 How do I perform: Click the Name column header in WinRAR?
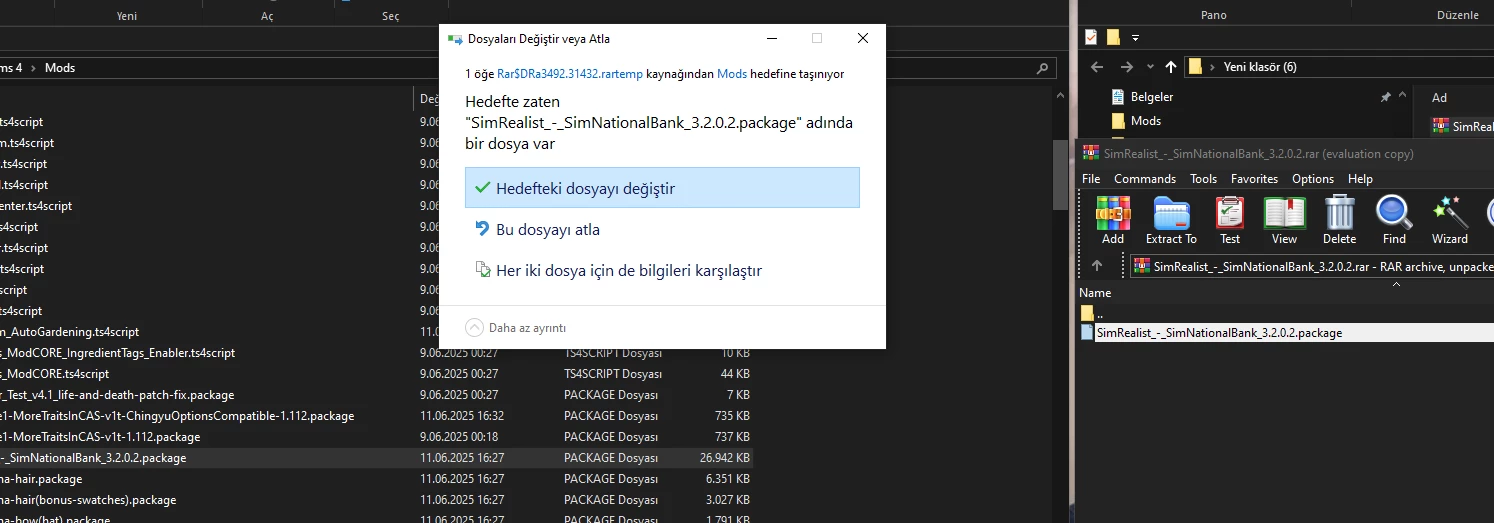1095,293
